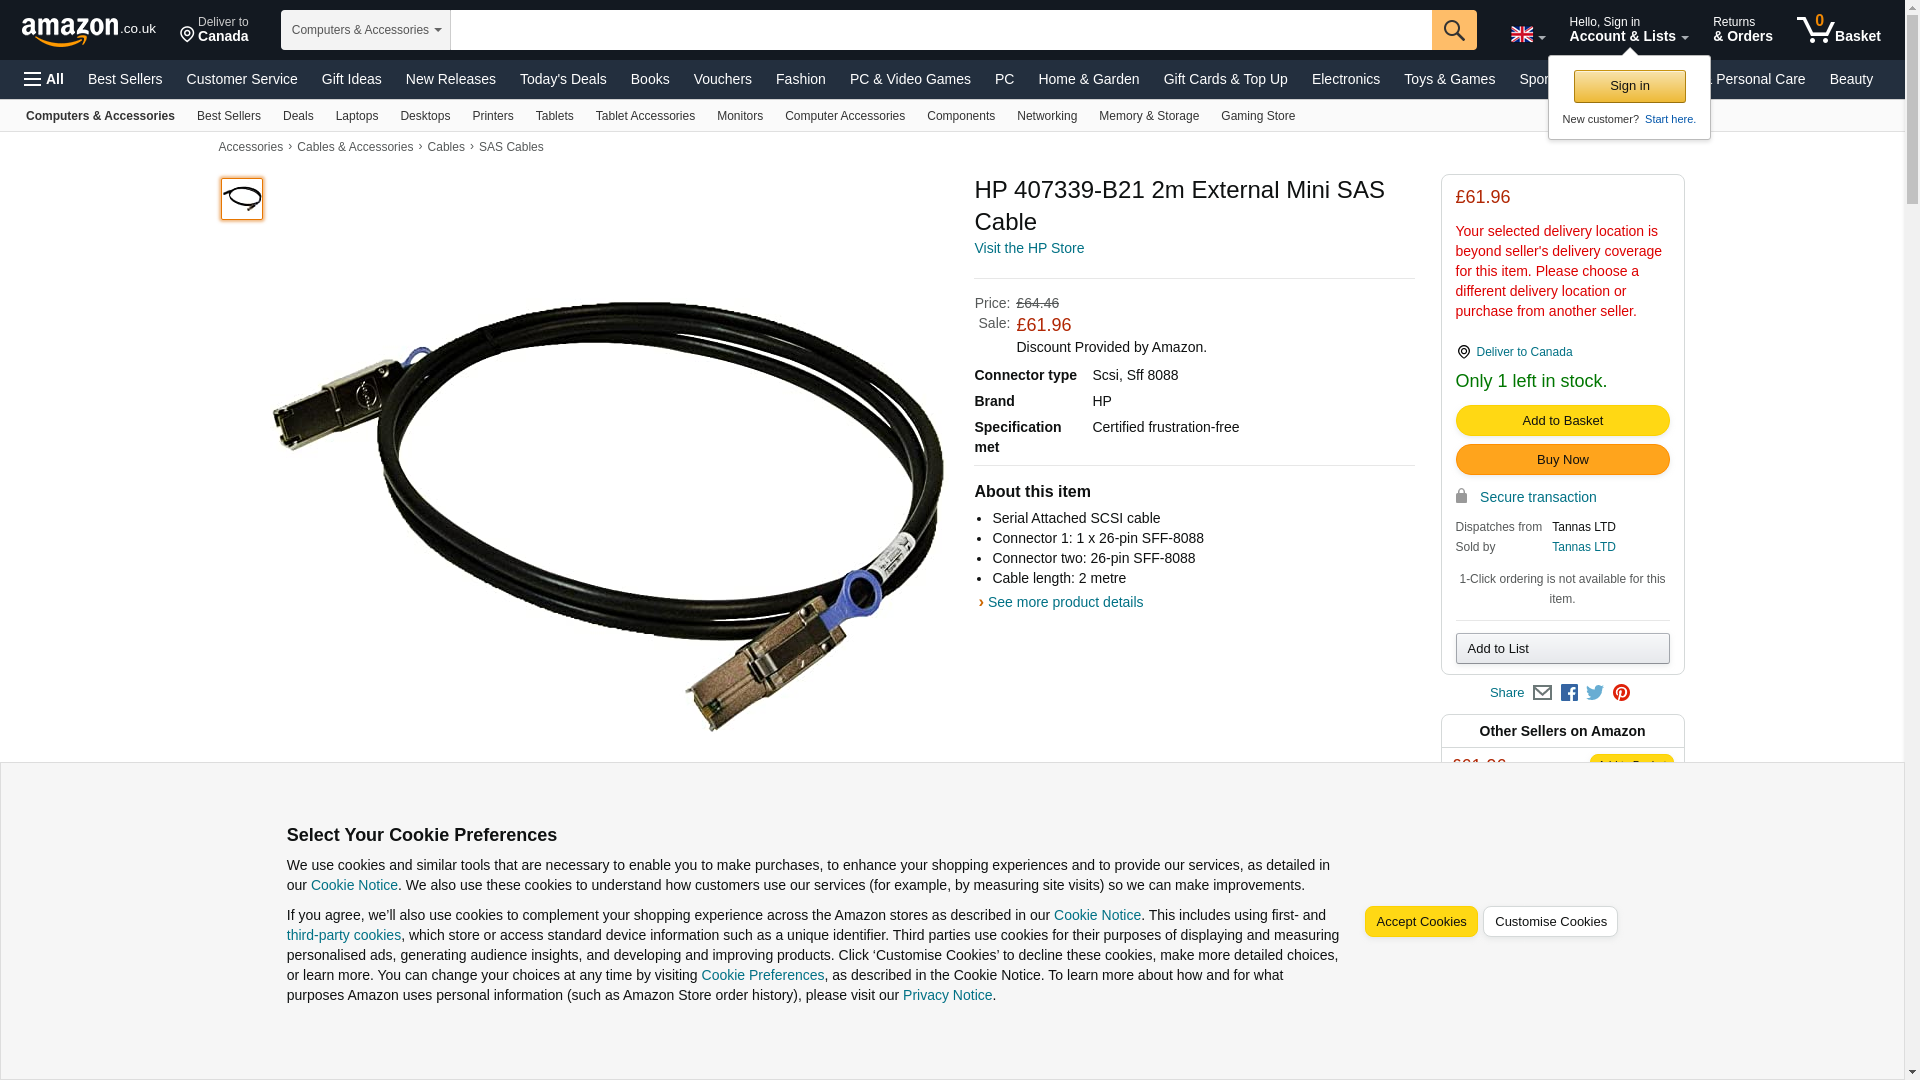1920x1080 pixels.
Task: Select the cable product thumbnail
Action: click(242, 199)
